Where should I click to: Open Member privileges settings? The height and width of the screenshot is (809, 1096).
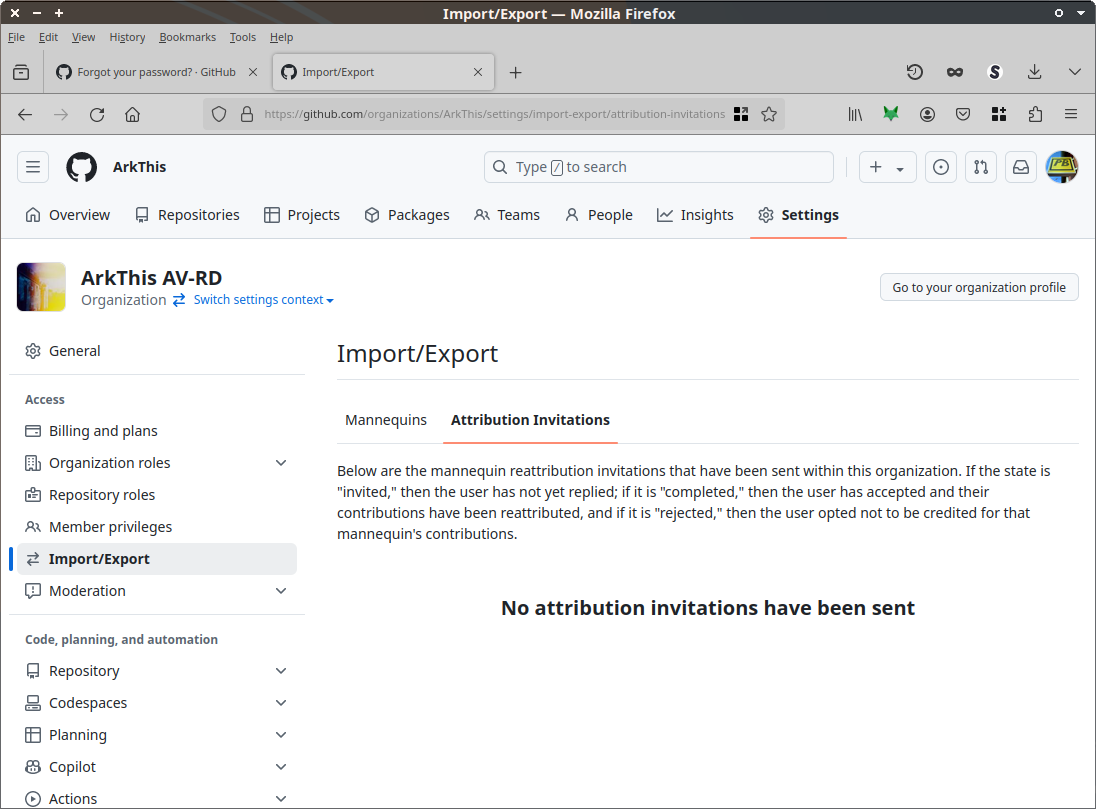[x=110, y=527]
